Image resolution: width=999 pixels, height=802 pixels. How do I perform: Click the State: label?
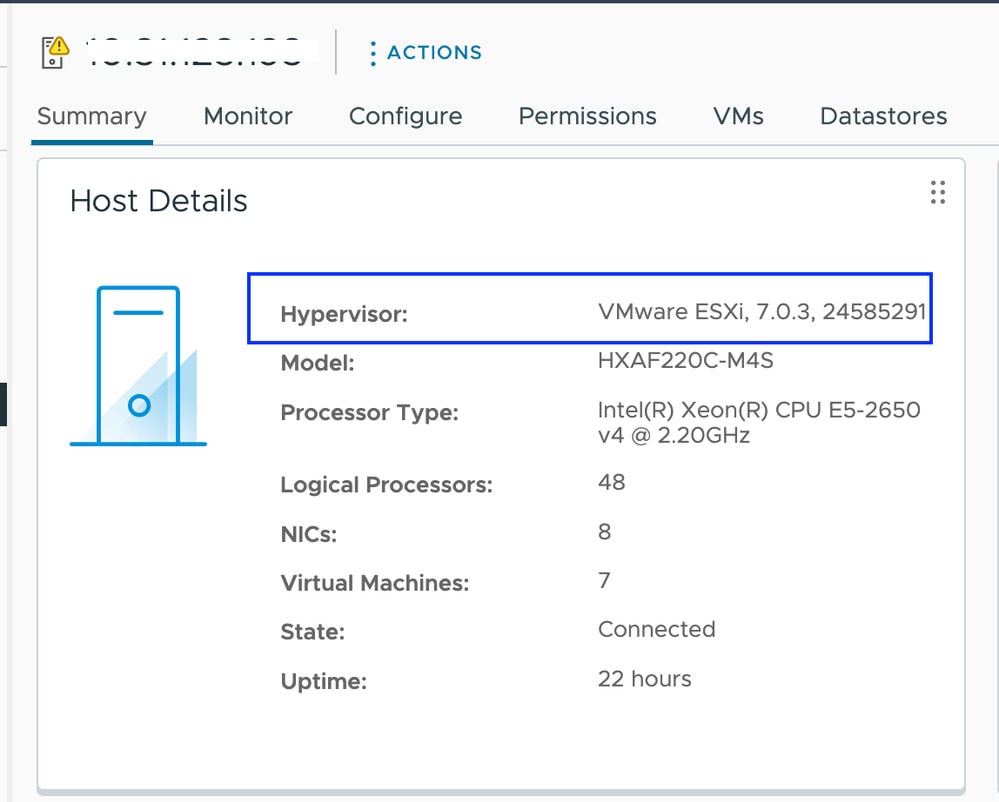(312, 632)
